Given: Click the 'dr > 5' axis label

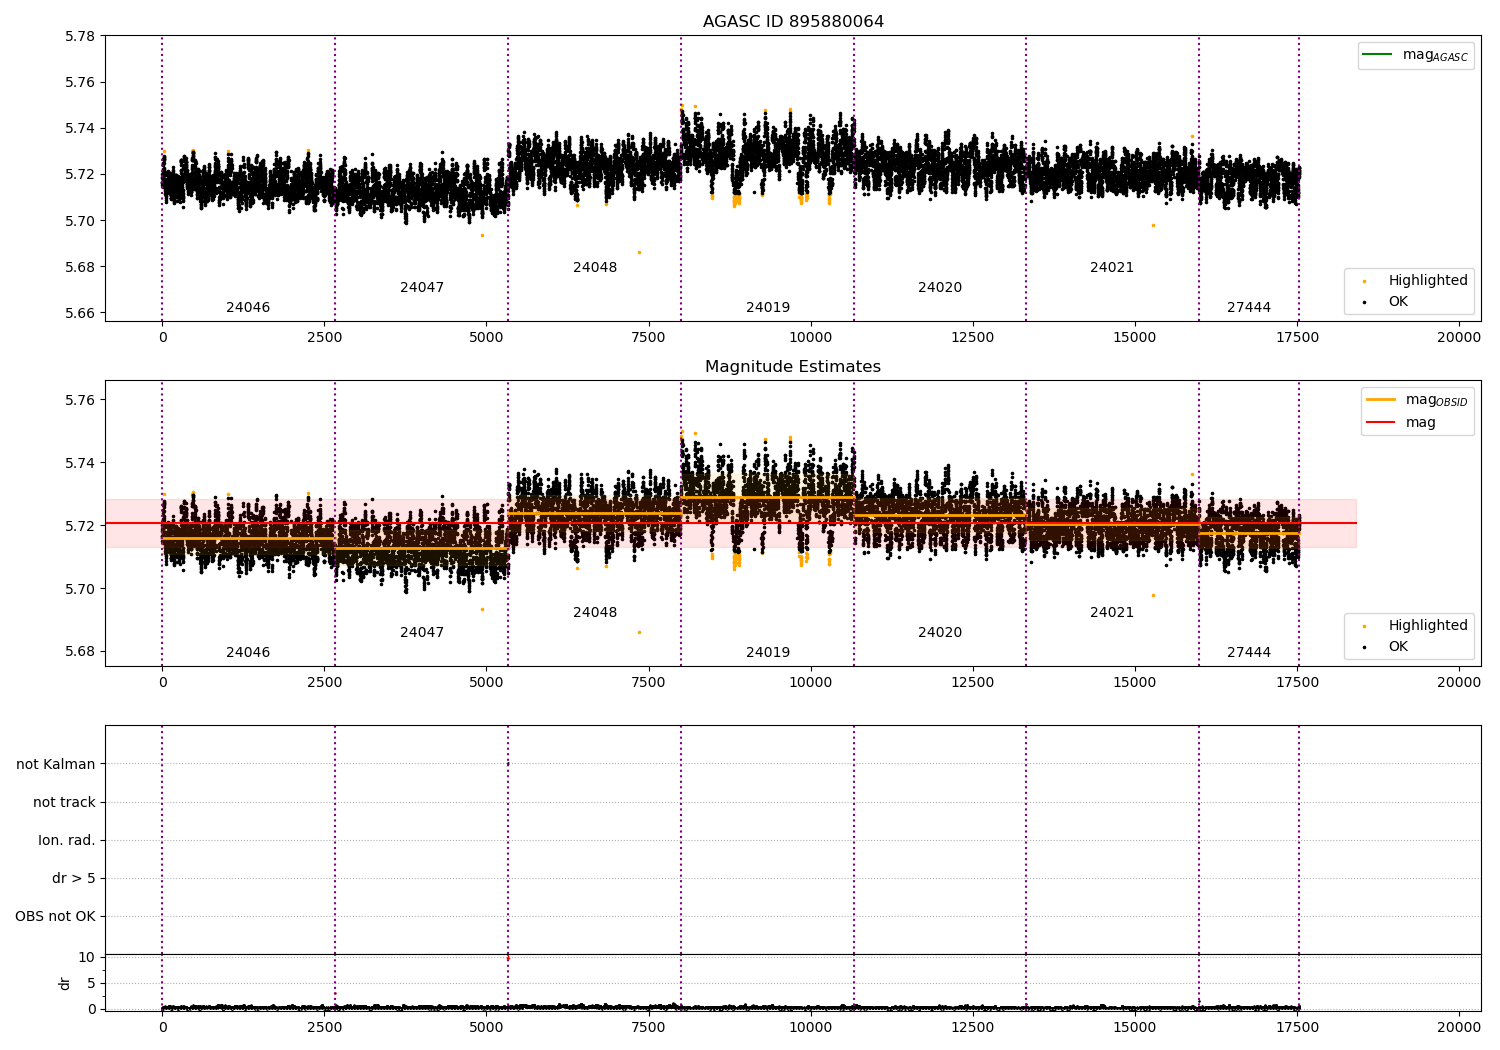Looking at the screenshot, I should point(74,879).
